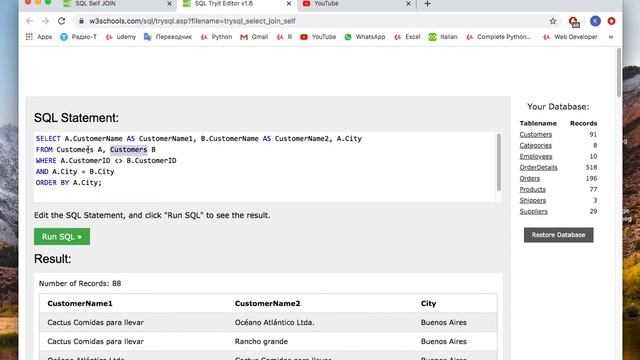Open a new browser tab
Screen dimensions: 640x360
[x=427, y=4]
